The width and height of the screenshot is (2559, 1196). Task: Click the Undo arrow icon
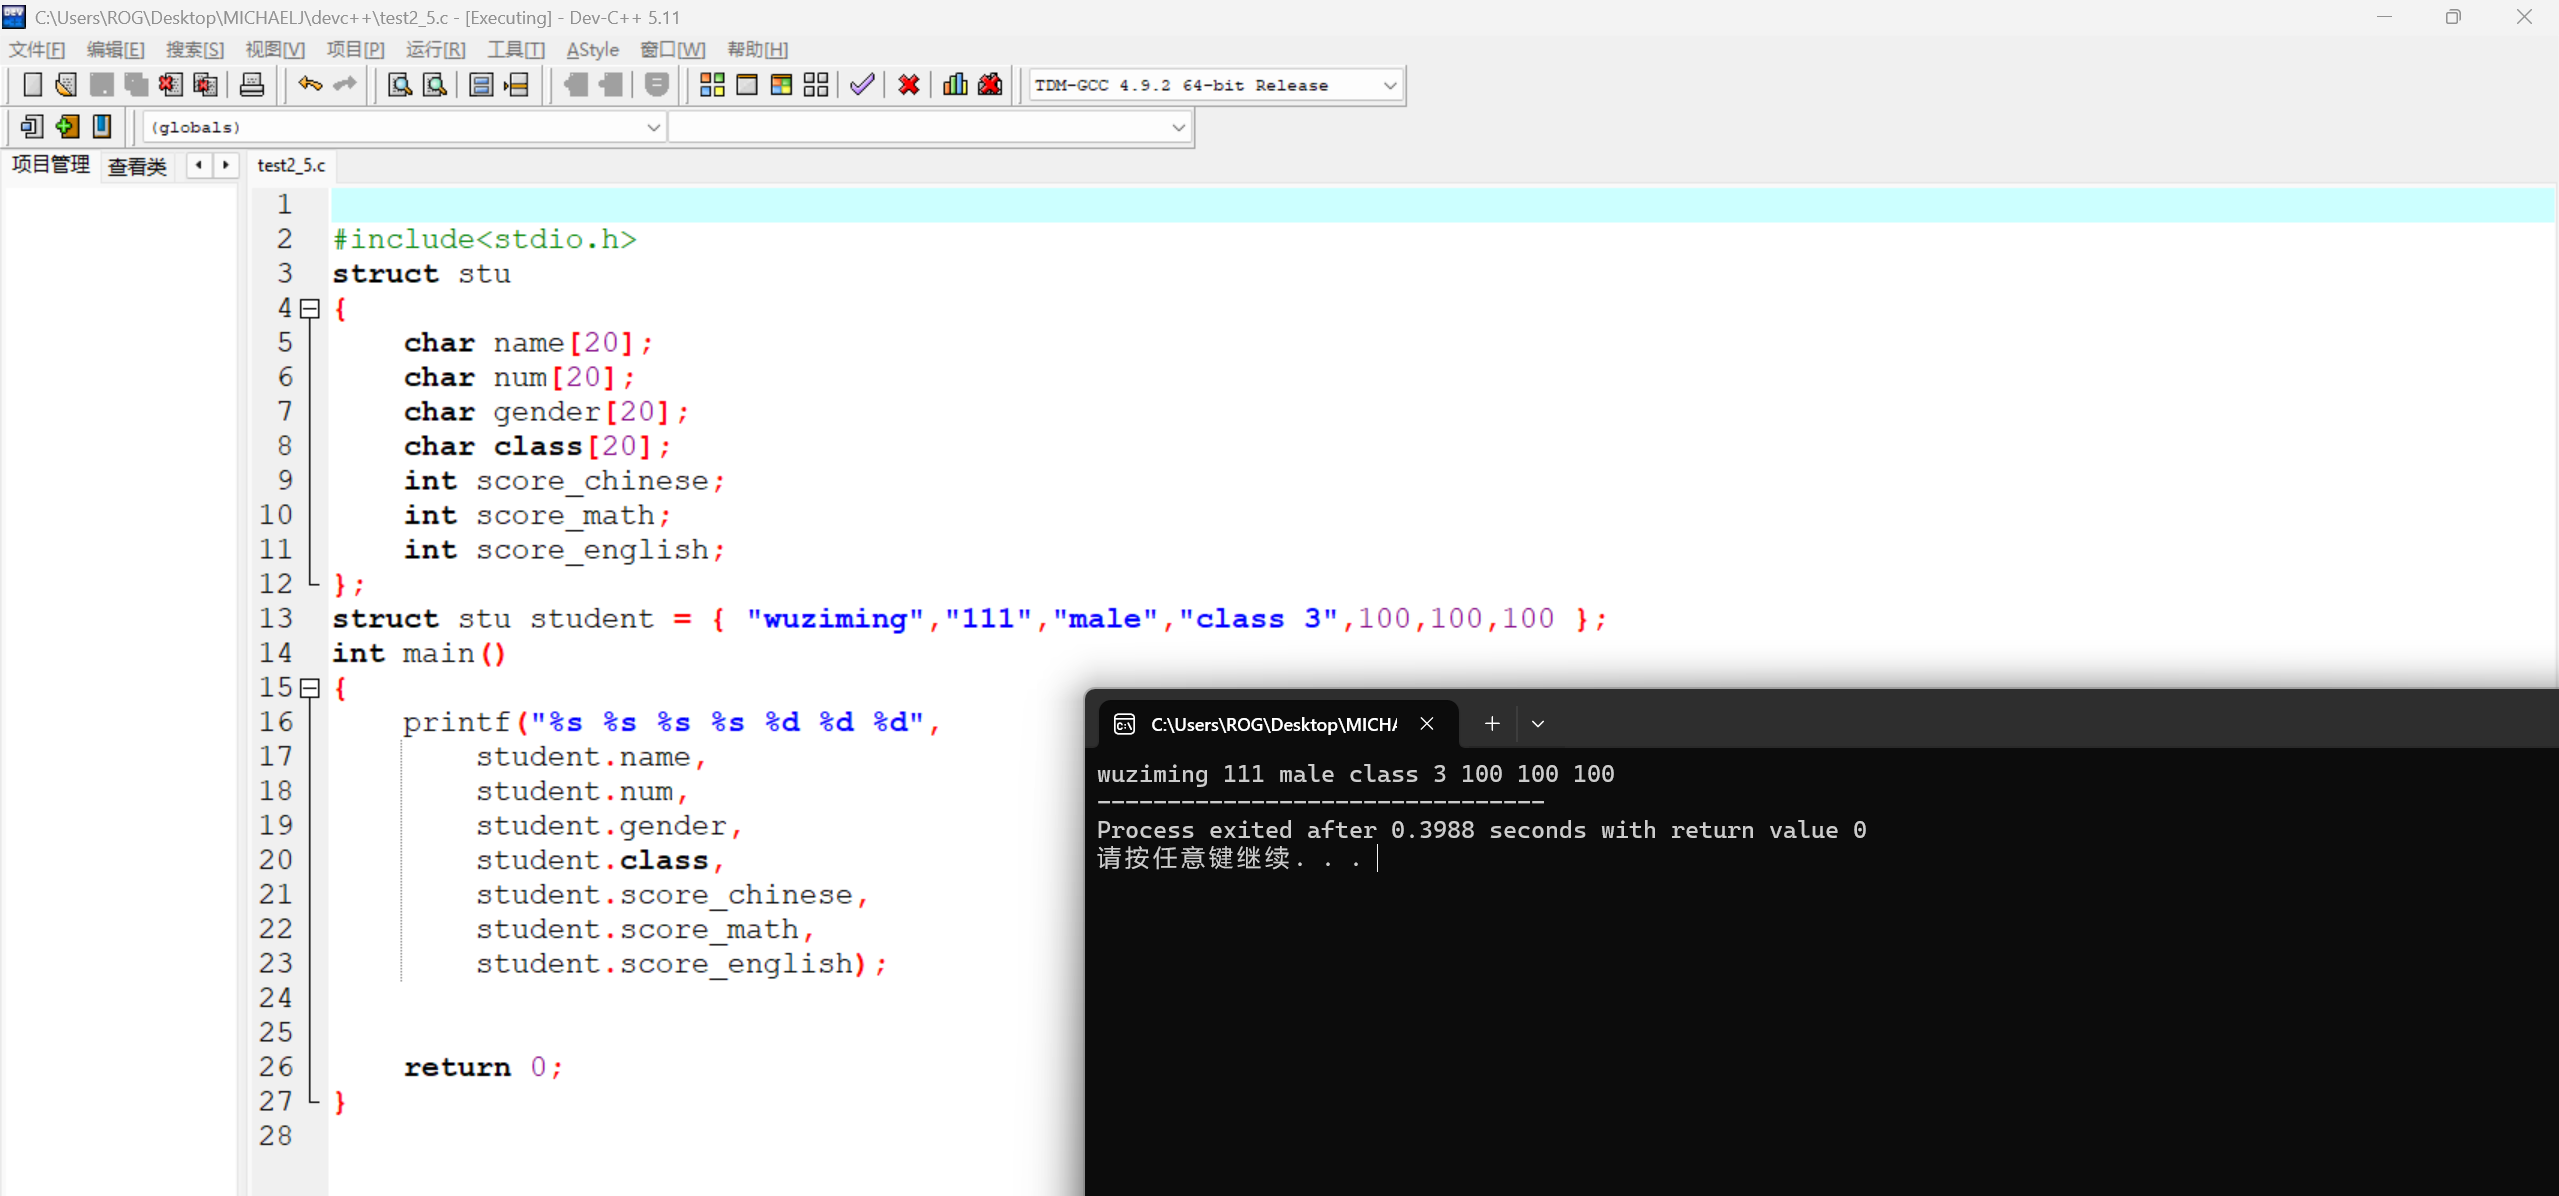(x=309, y=85)
